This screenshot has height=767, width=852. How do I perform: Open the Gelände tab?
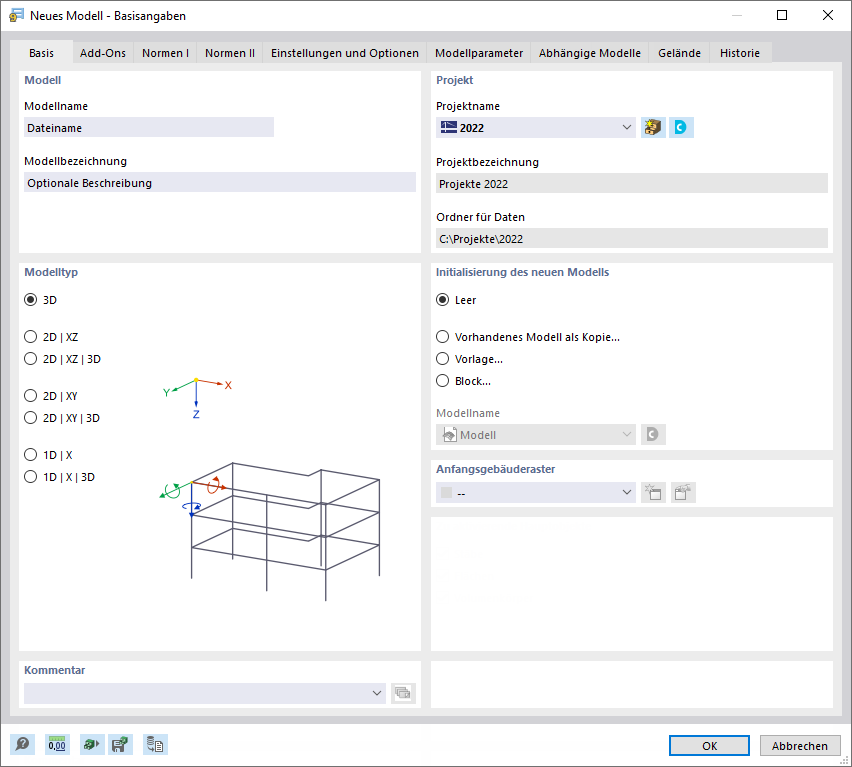679,53
